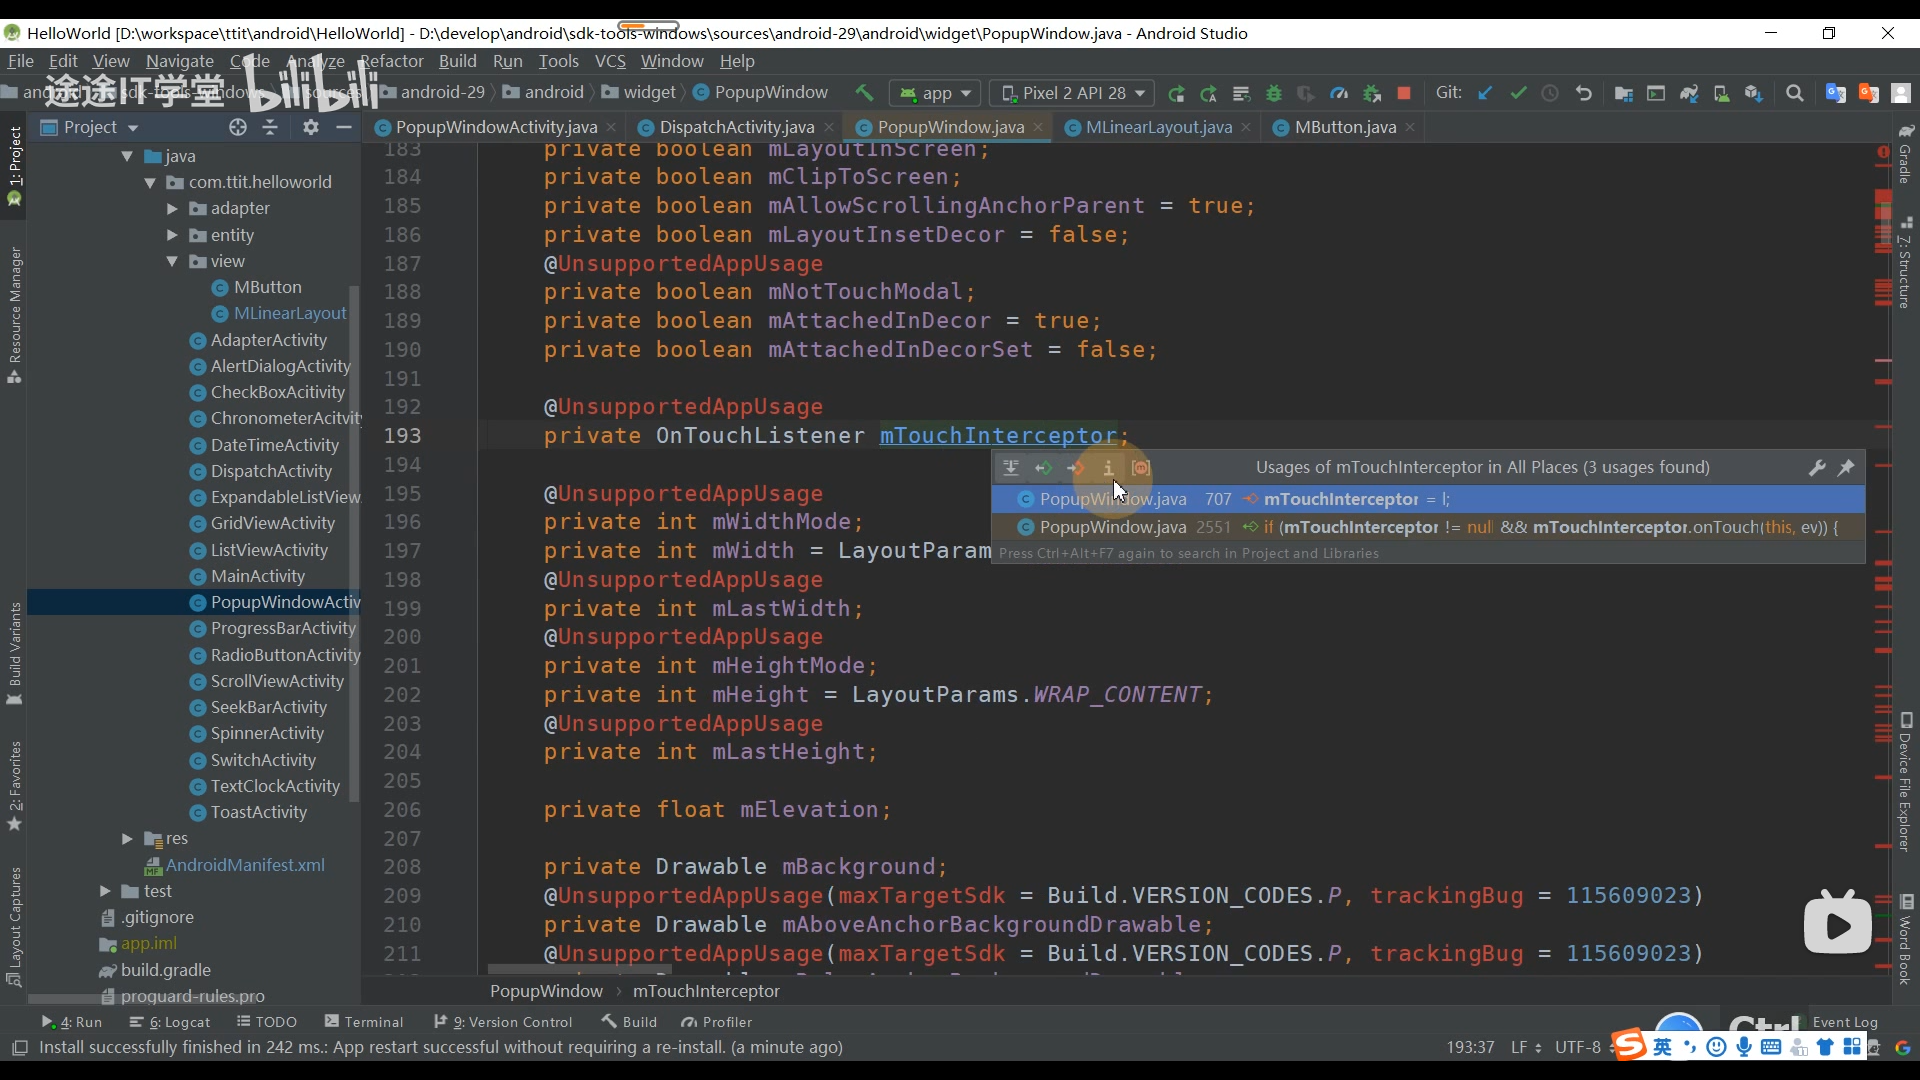Click the Run app icon
The image size is (1920, 1080).
(x=1177, y=93)
